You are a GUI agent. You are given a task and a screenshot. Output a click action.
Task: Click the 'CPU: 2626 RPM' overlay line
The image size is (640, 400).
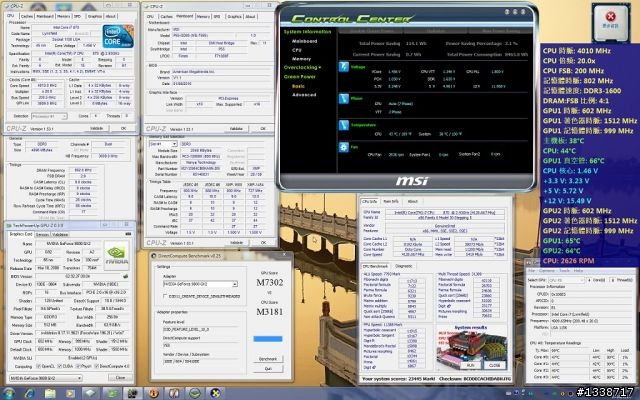click(569, 261)
